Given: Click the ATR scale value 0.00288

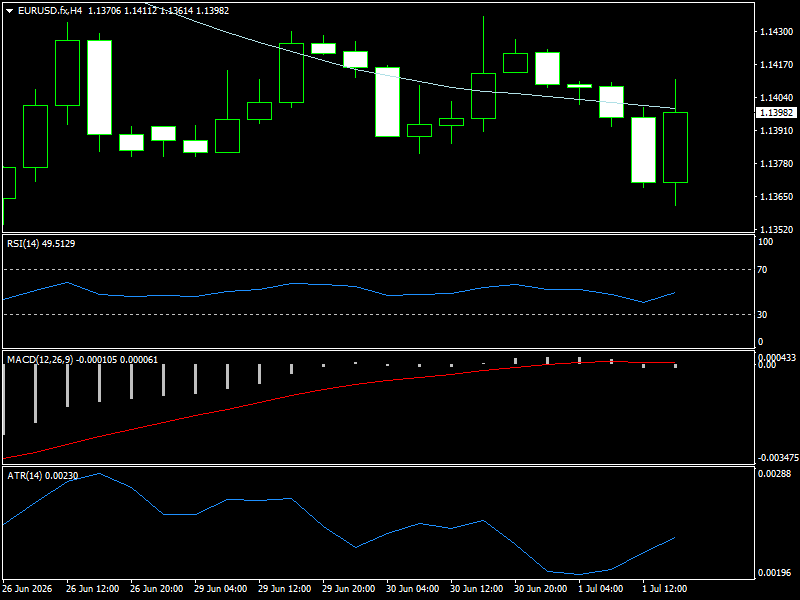Looking at the screenshot, I should pos(774,474).
